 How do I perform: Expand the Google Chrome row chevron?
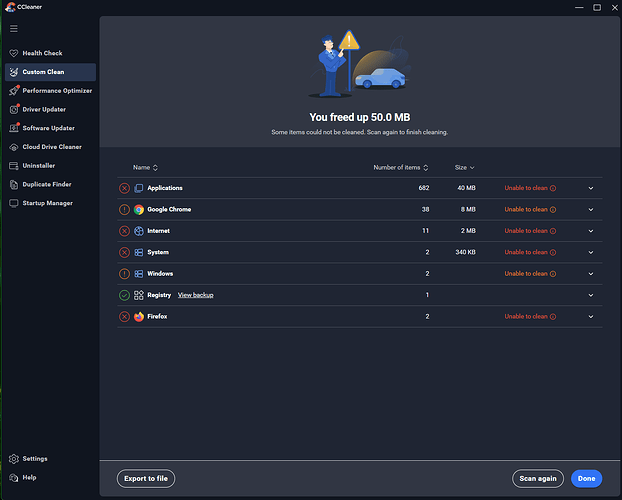pyautogui.click(x=591, y=210)
